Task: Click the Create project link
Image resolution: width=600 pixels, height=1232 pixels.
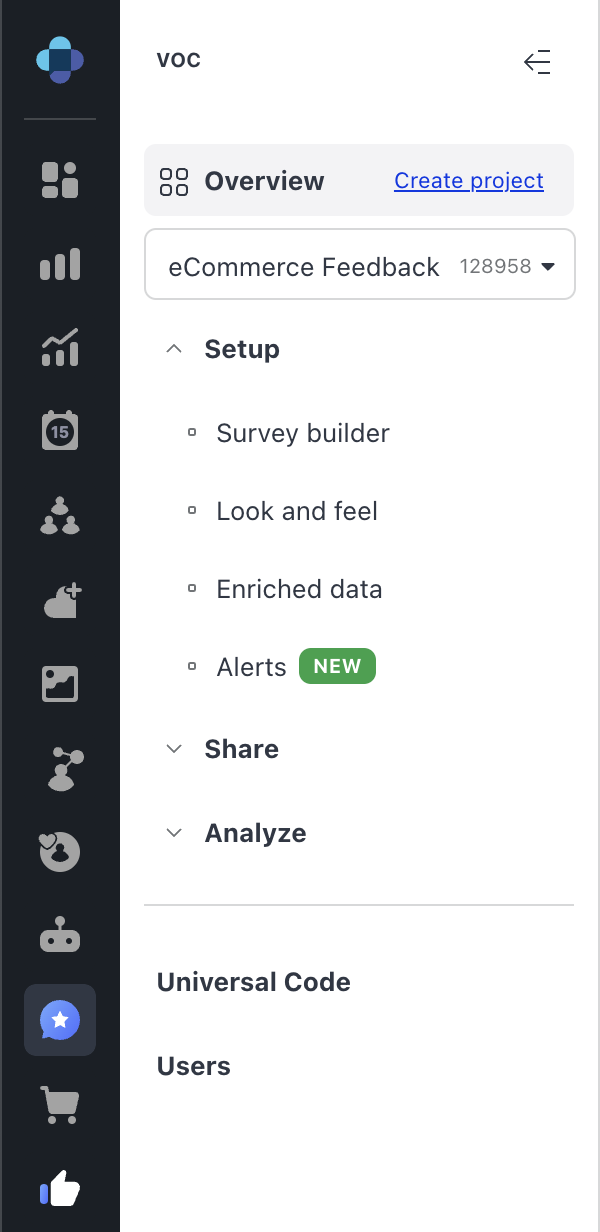Action: (469, 181)
